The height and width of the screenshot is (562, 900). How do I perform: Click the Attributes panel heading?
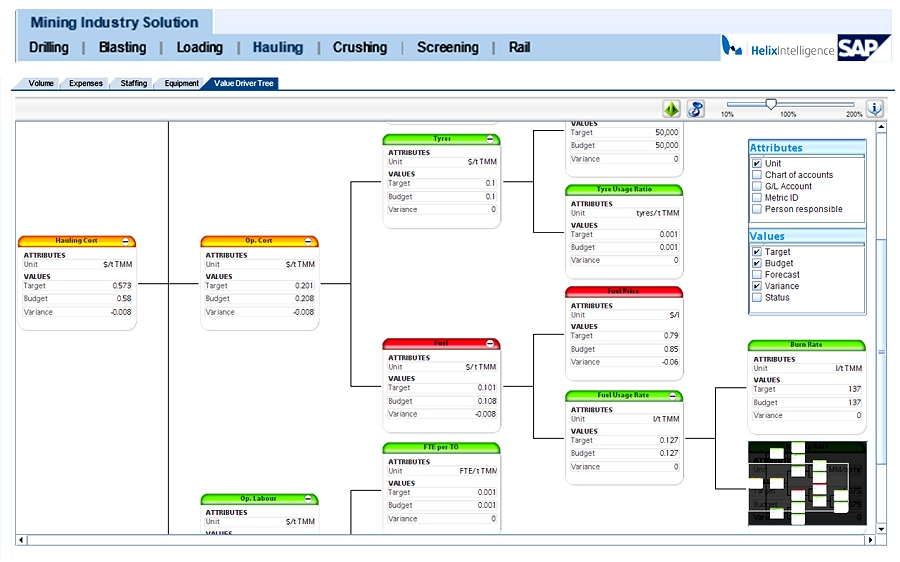(776, 148)
